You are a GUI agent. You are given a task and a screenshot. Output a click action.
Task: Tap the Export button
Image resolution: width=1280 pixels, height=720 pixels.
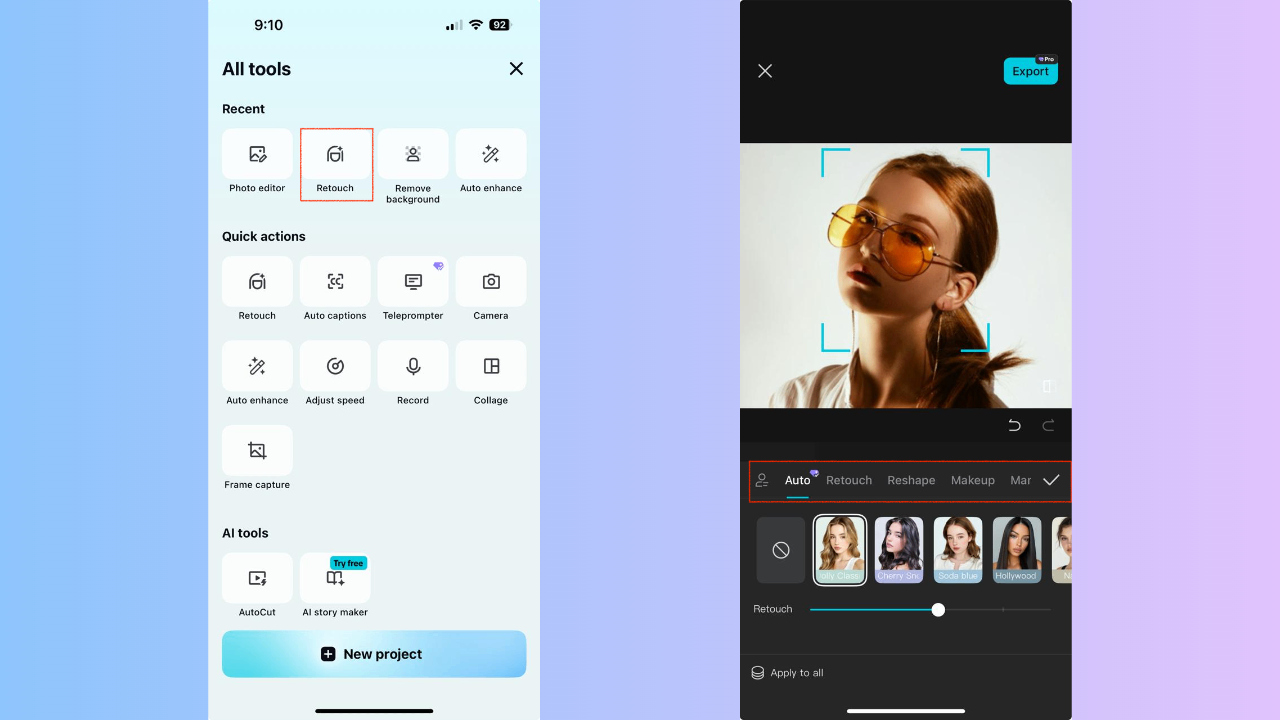(x=1031, y=71)
